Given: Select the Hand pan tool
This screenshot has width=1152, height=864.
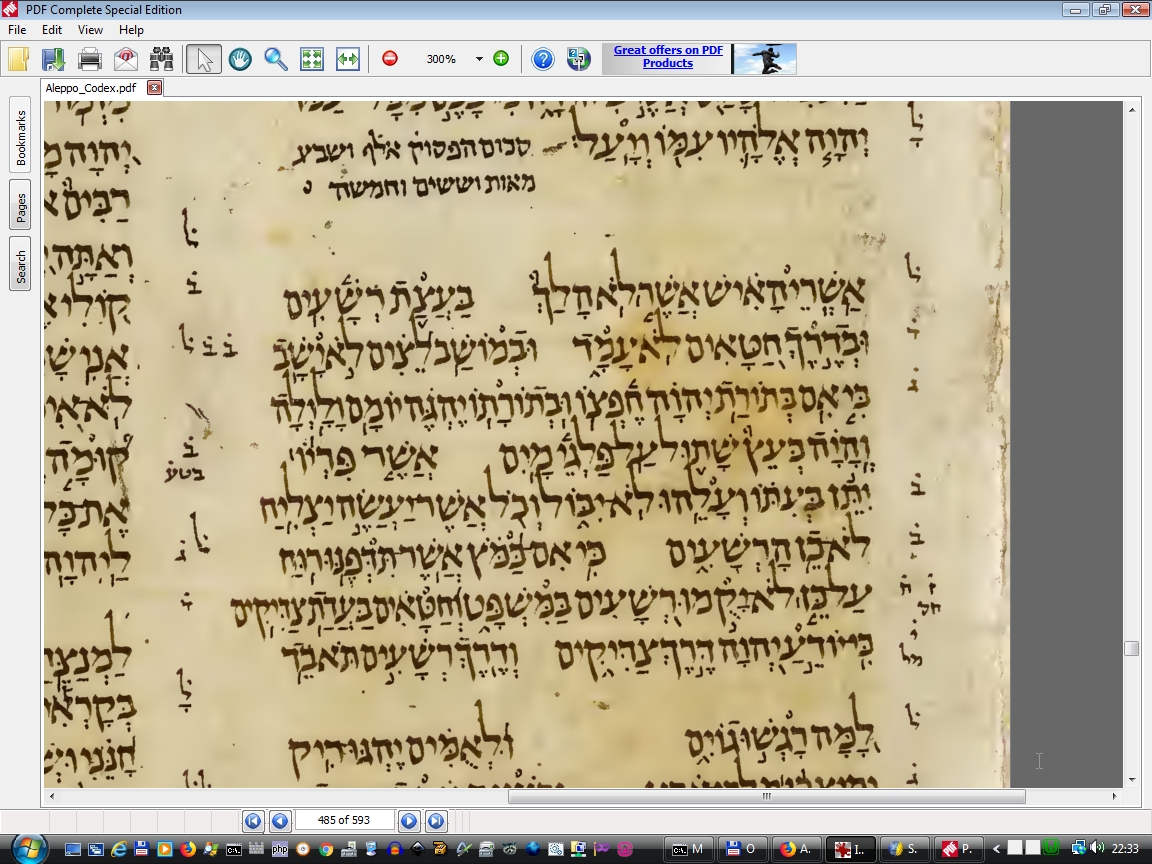Looking at the screenshot, I should click(240, 59).
